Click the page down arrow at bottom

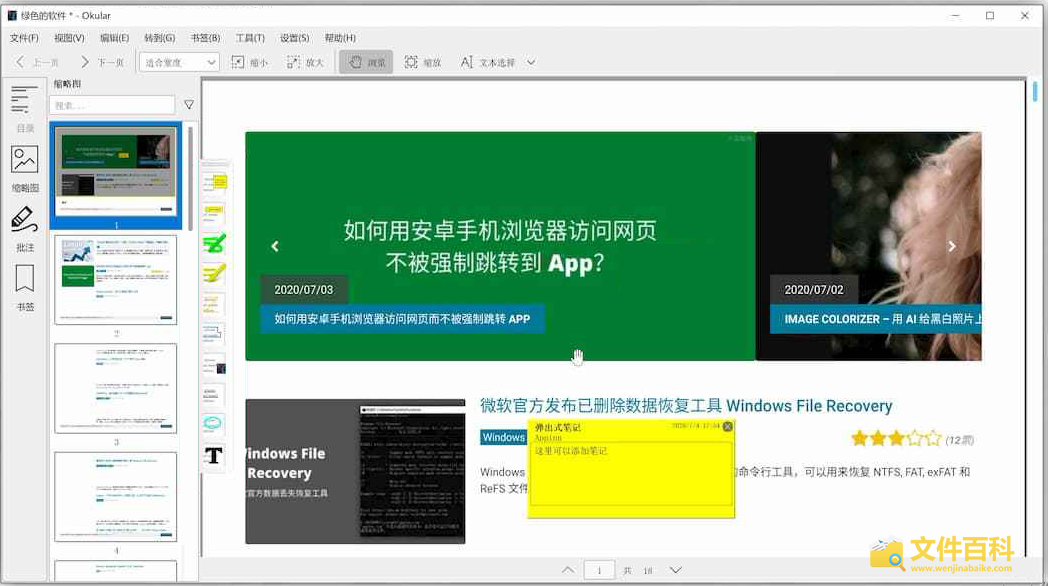676,570
